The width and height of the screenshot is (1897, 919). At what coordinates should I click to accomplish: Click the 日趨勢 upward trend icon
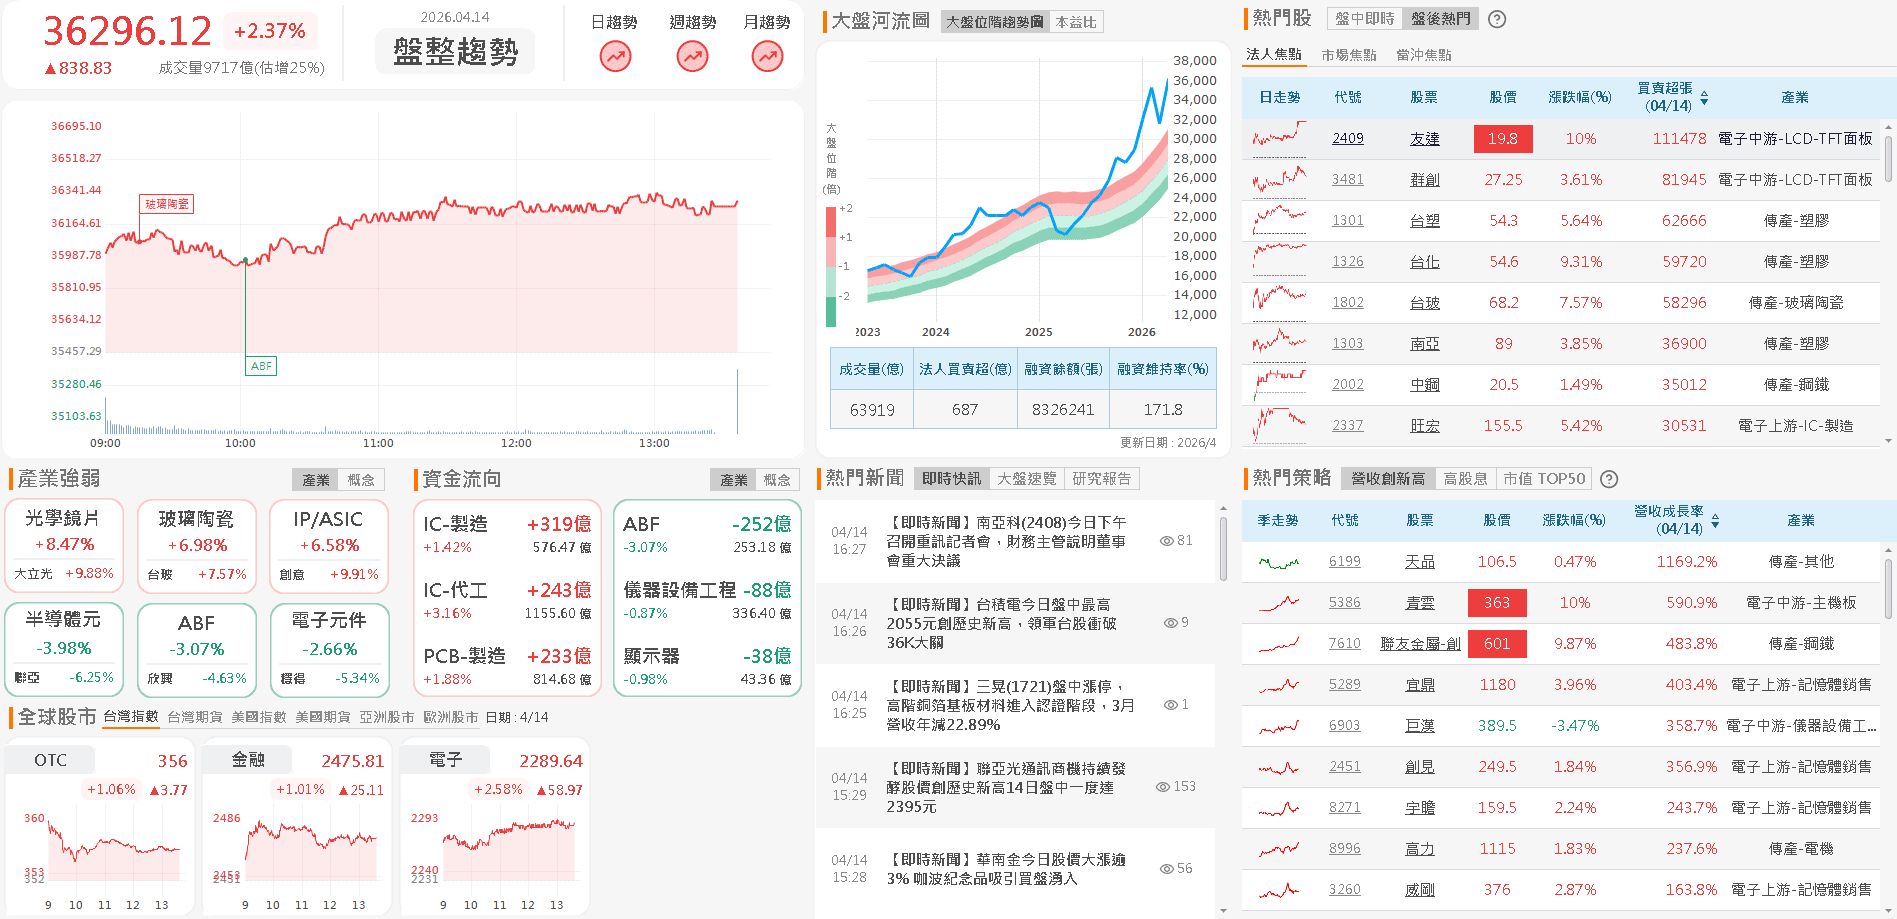coord(615,57)
